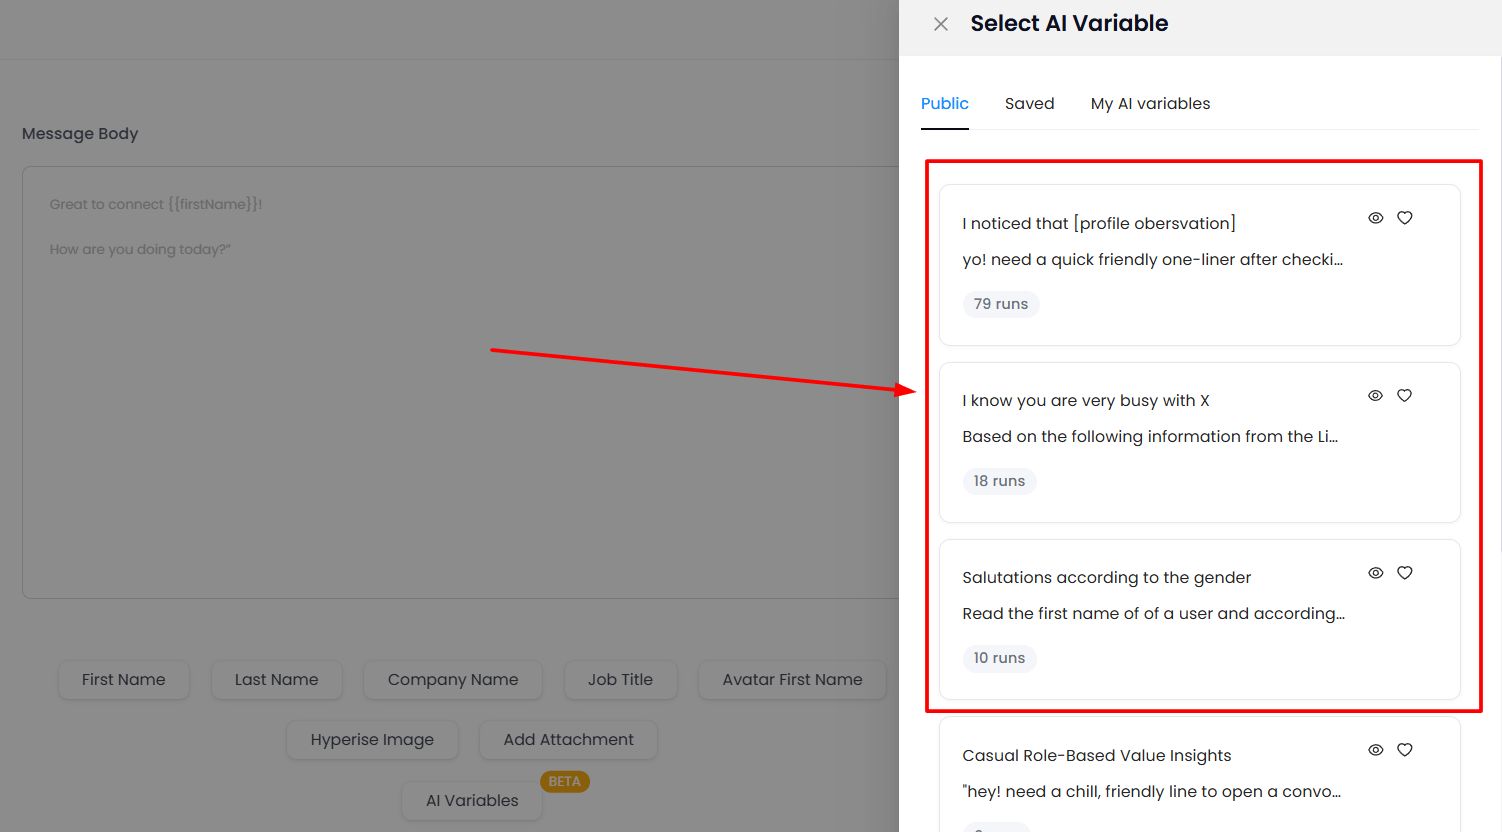Insert the Avatar First Name variable
The image size is (1502, 832).
(x=791, y=680)
